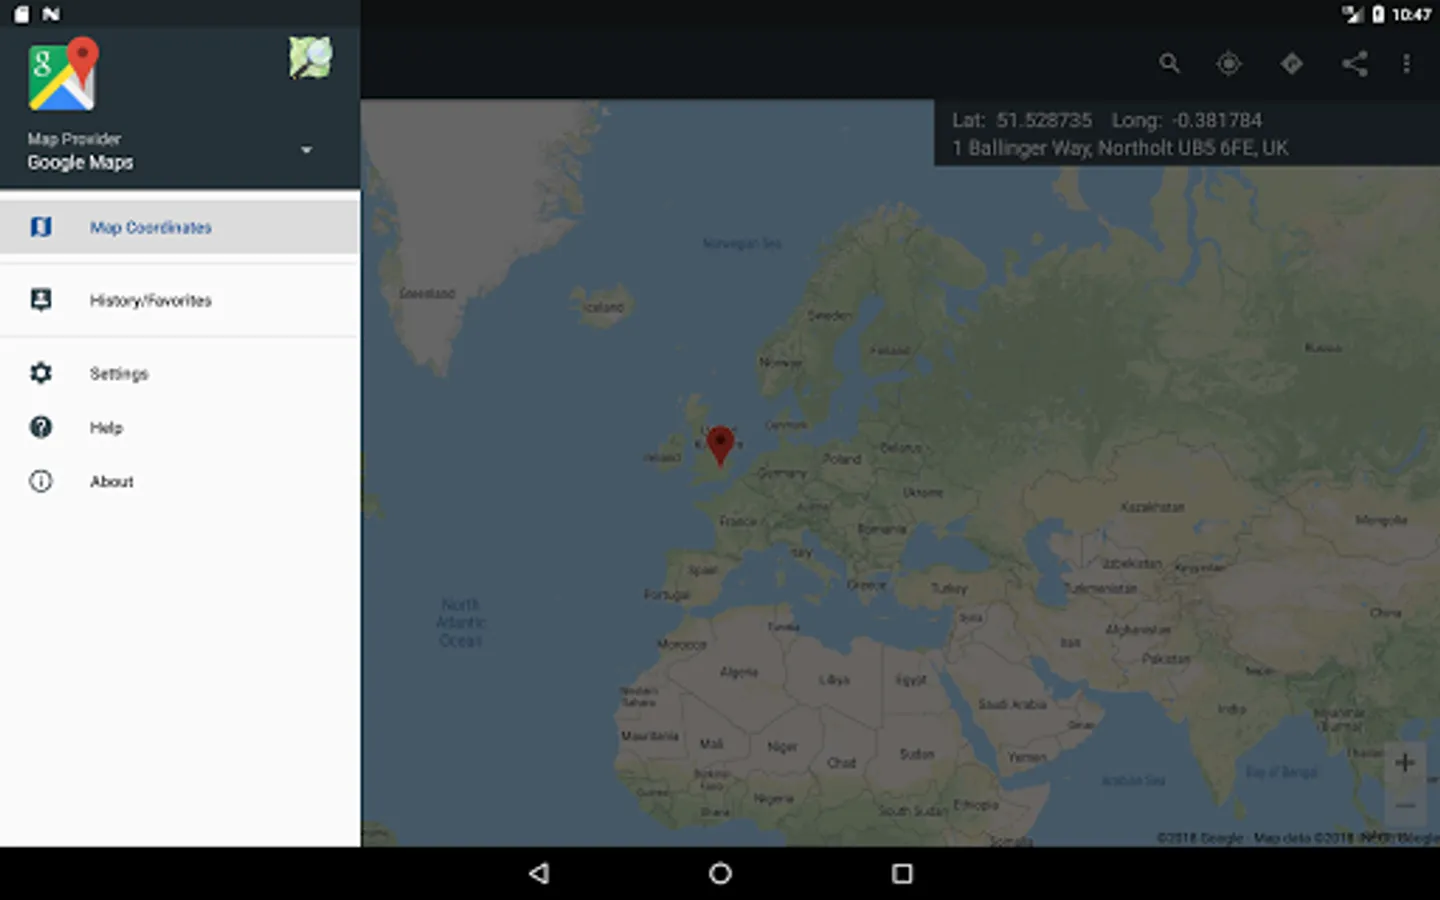Click the About info icon

tap(41, 481)
